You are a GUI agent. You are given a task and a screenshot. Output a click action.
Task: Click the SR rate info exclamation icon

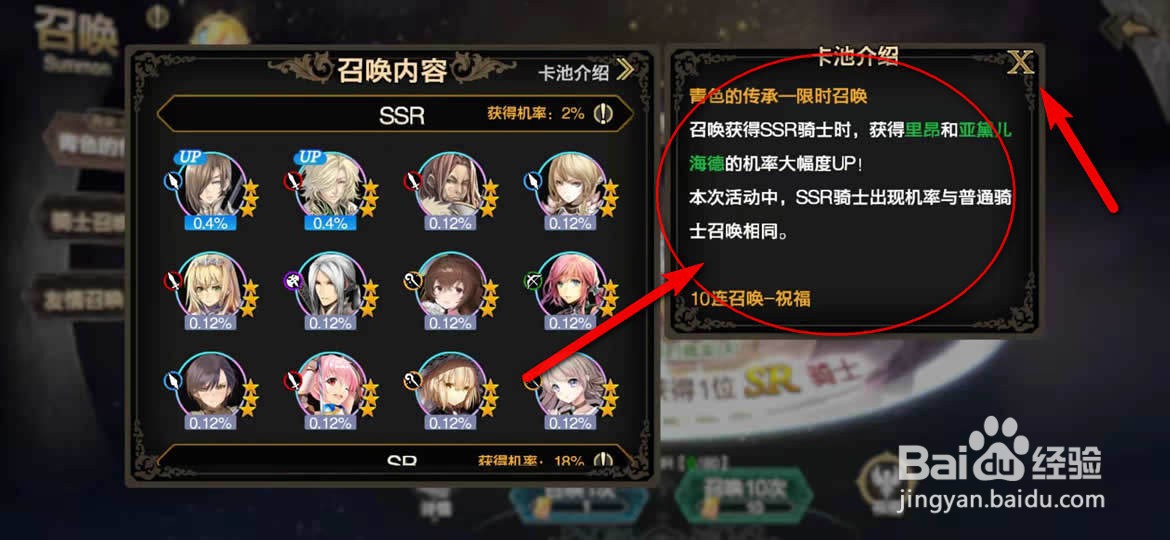tap(603, 460)
